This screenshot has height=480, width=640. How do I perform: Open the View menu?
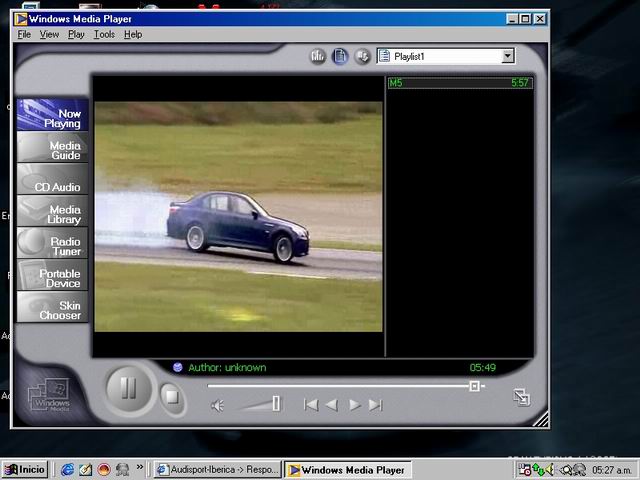point(49,35)
